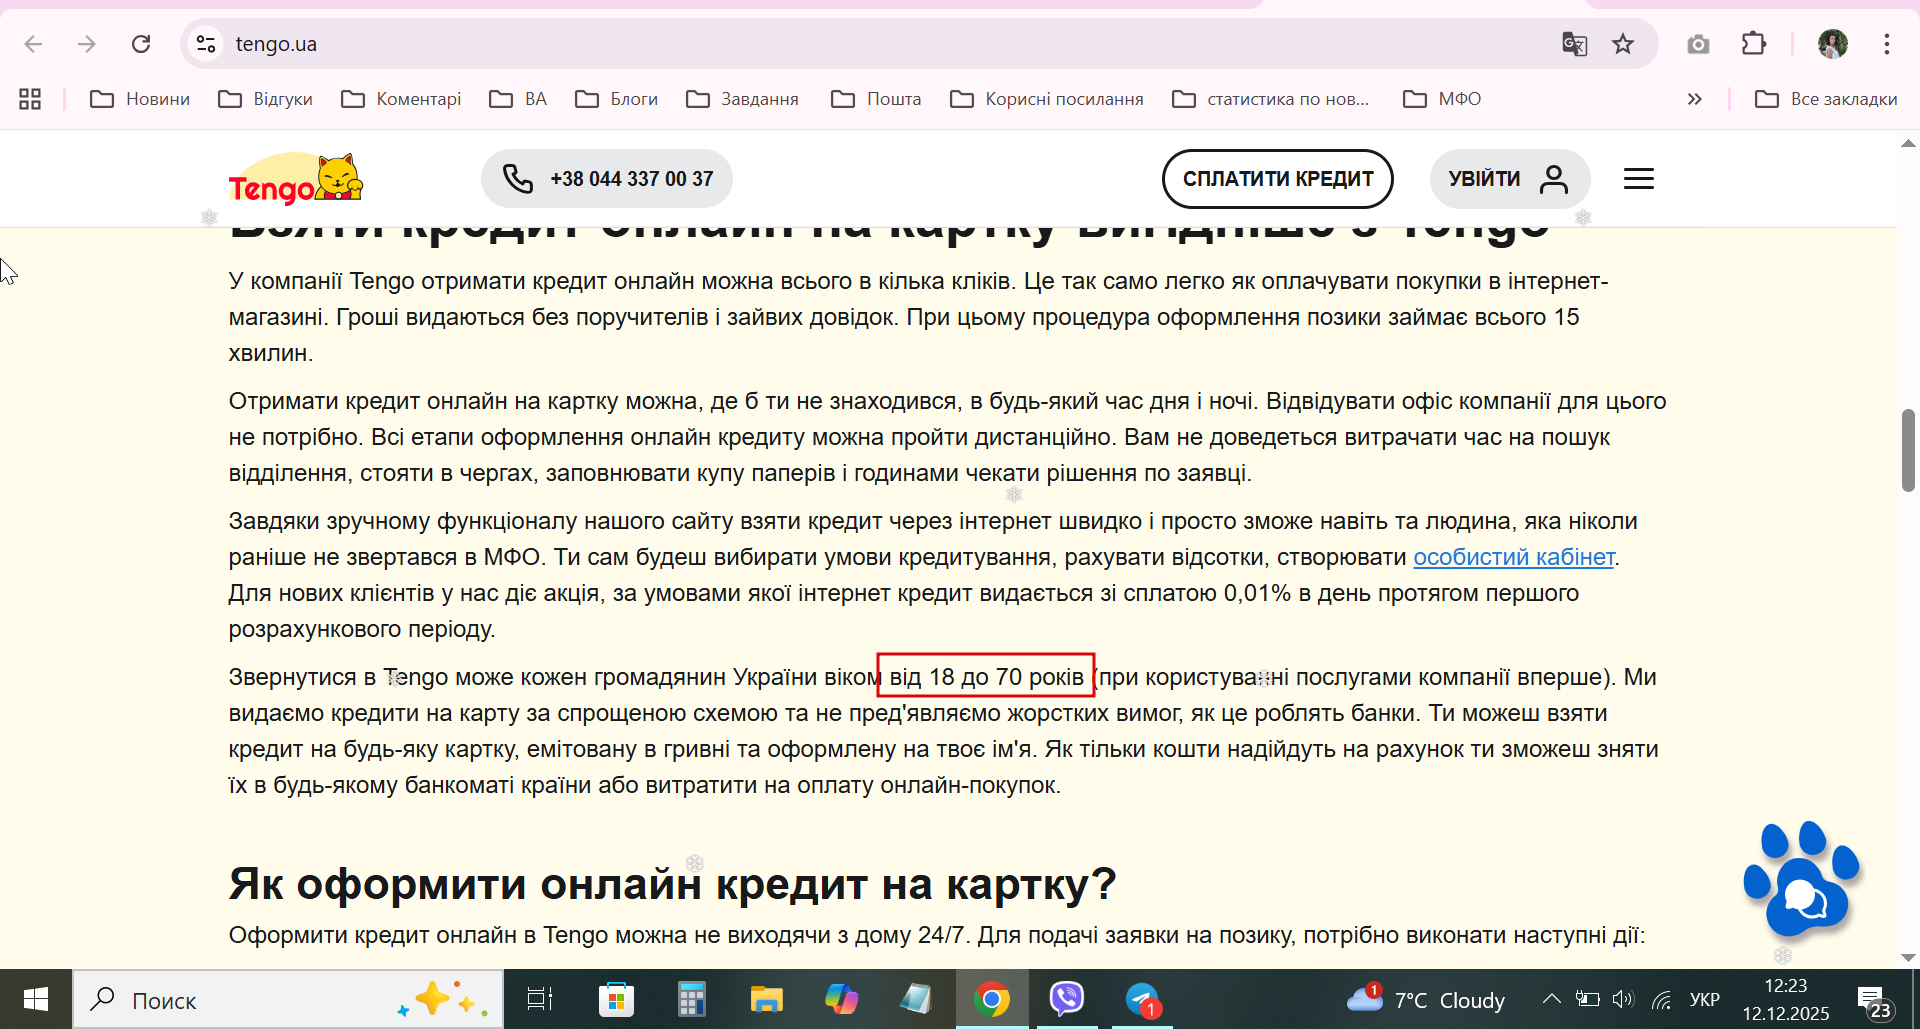Open Telegram from the taskbar
The image size is (1920, 1029).
(x=1142, y=999)
